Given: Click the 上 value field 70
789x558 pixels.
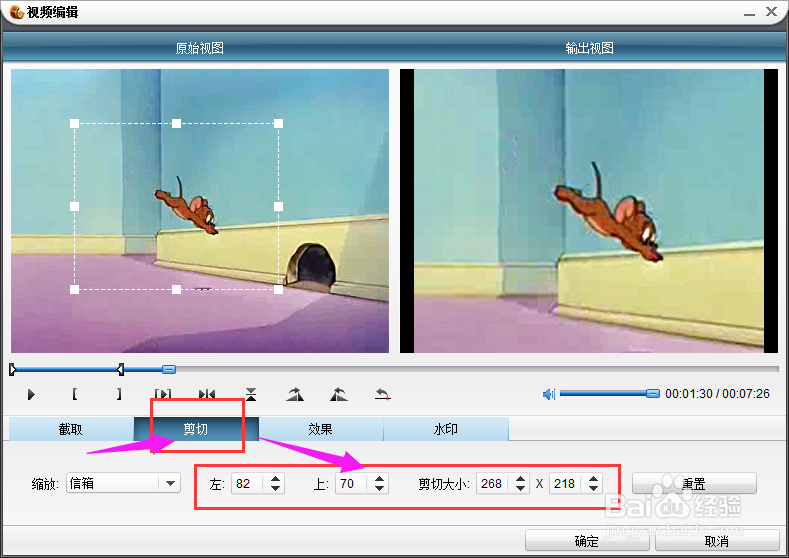Looking at the screenshot, I should point(352,484).
